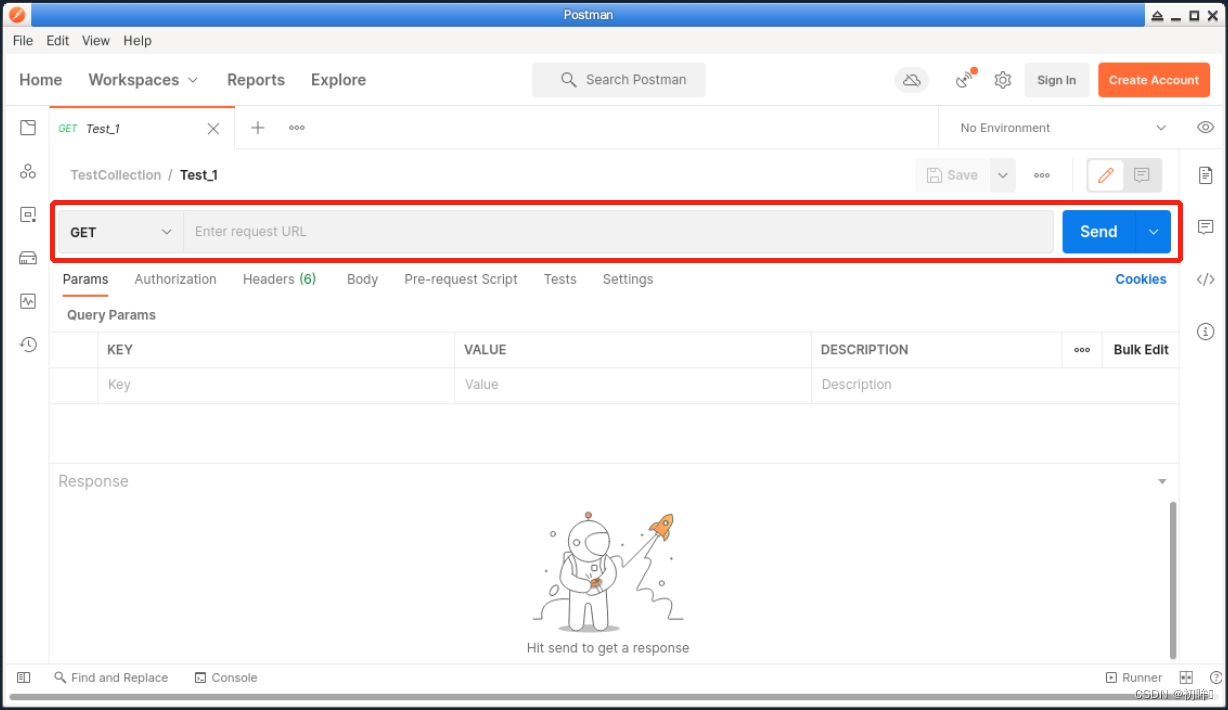The image size is (1228, 710).
Task: Open the Workspaces dropdown
Action: (x=143, y=80)
